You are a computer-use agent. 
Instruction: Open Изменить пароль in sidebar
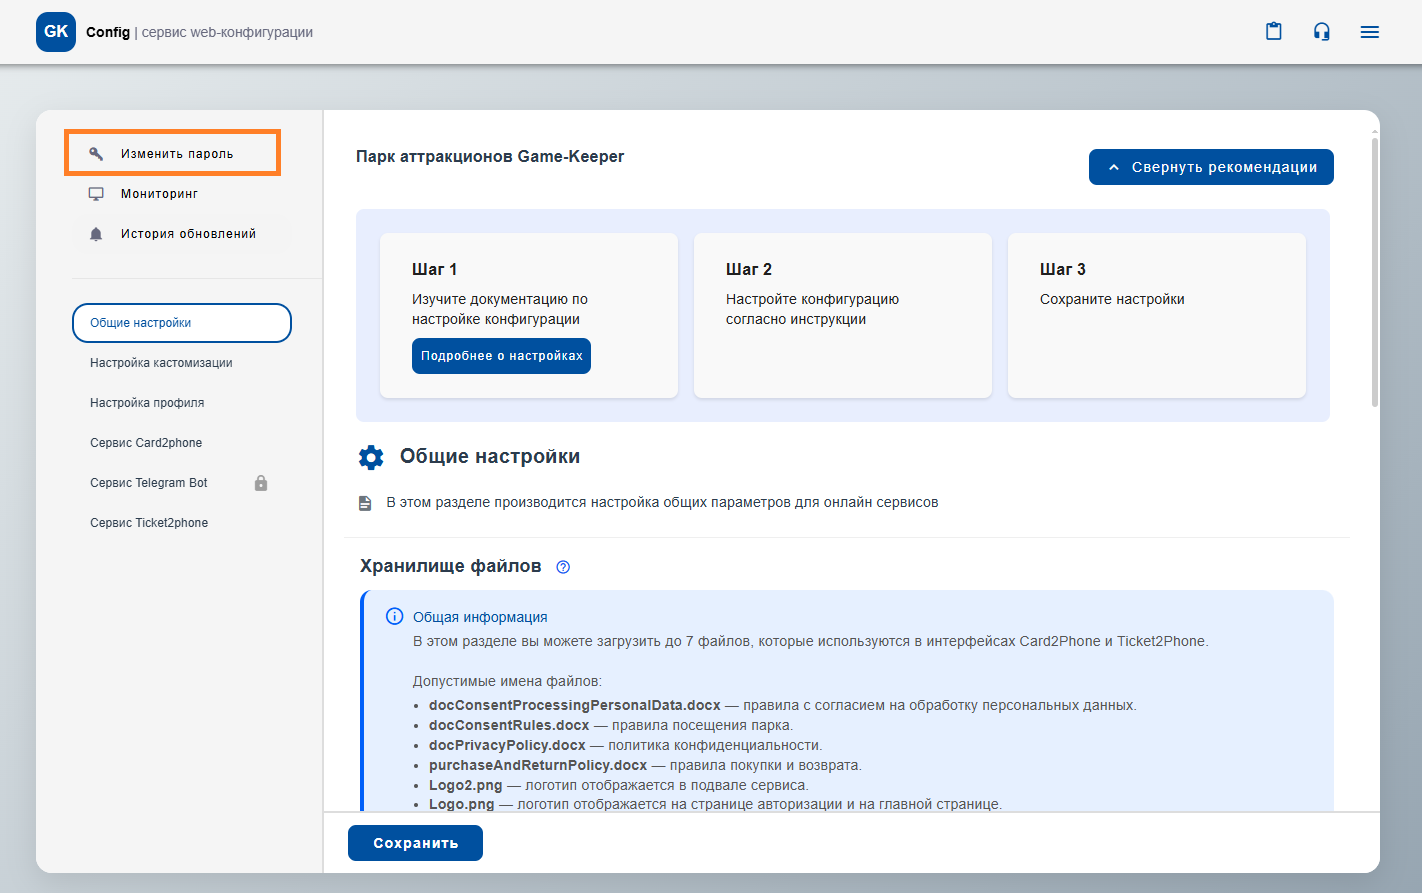176,154
